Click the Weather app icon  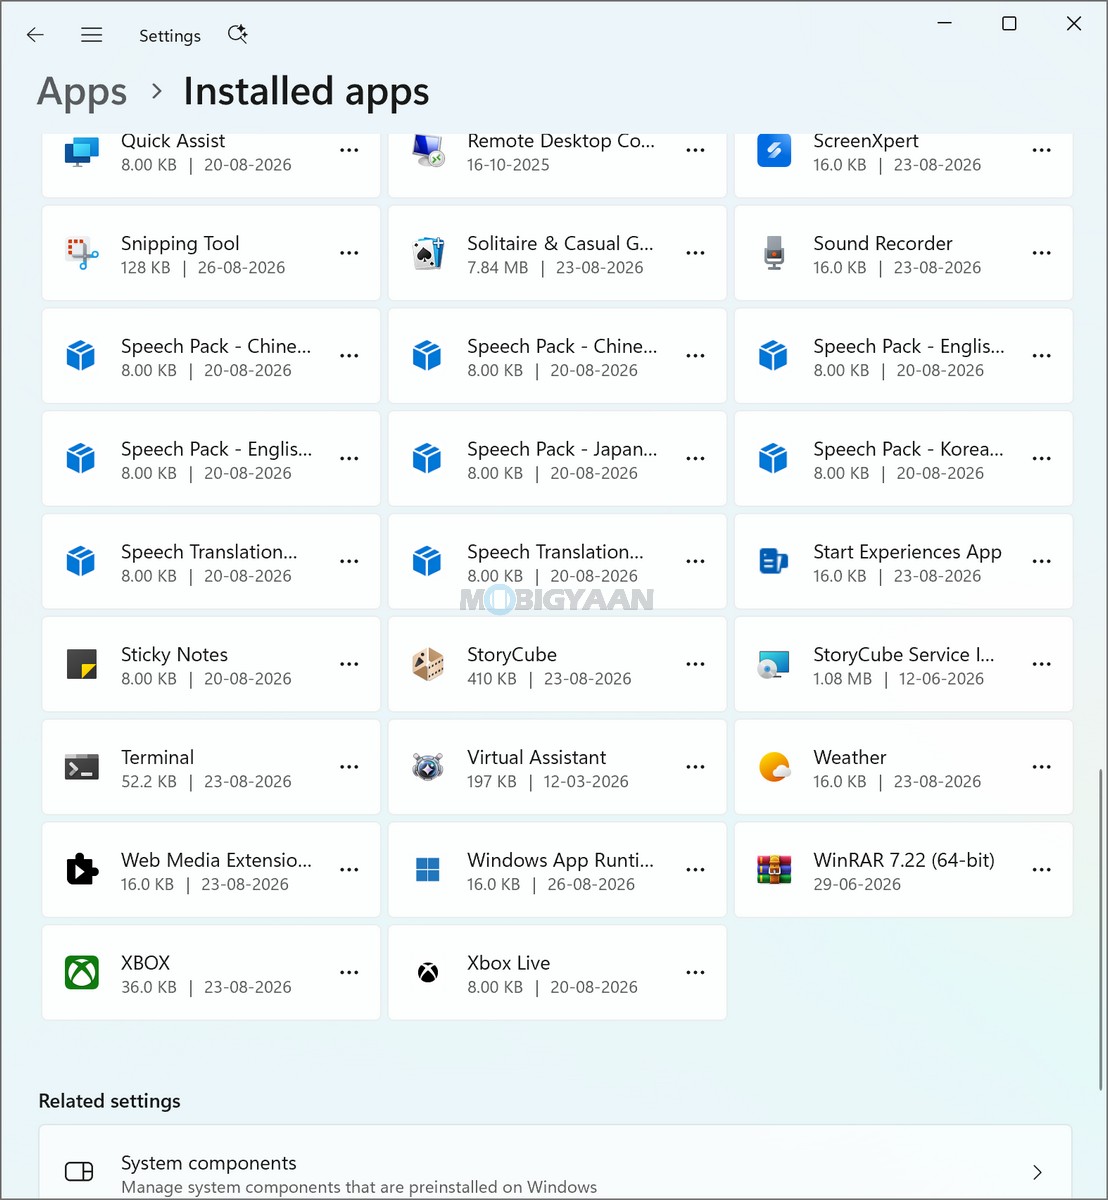point(774,768)
